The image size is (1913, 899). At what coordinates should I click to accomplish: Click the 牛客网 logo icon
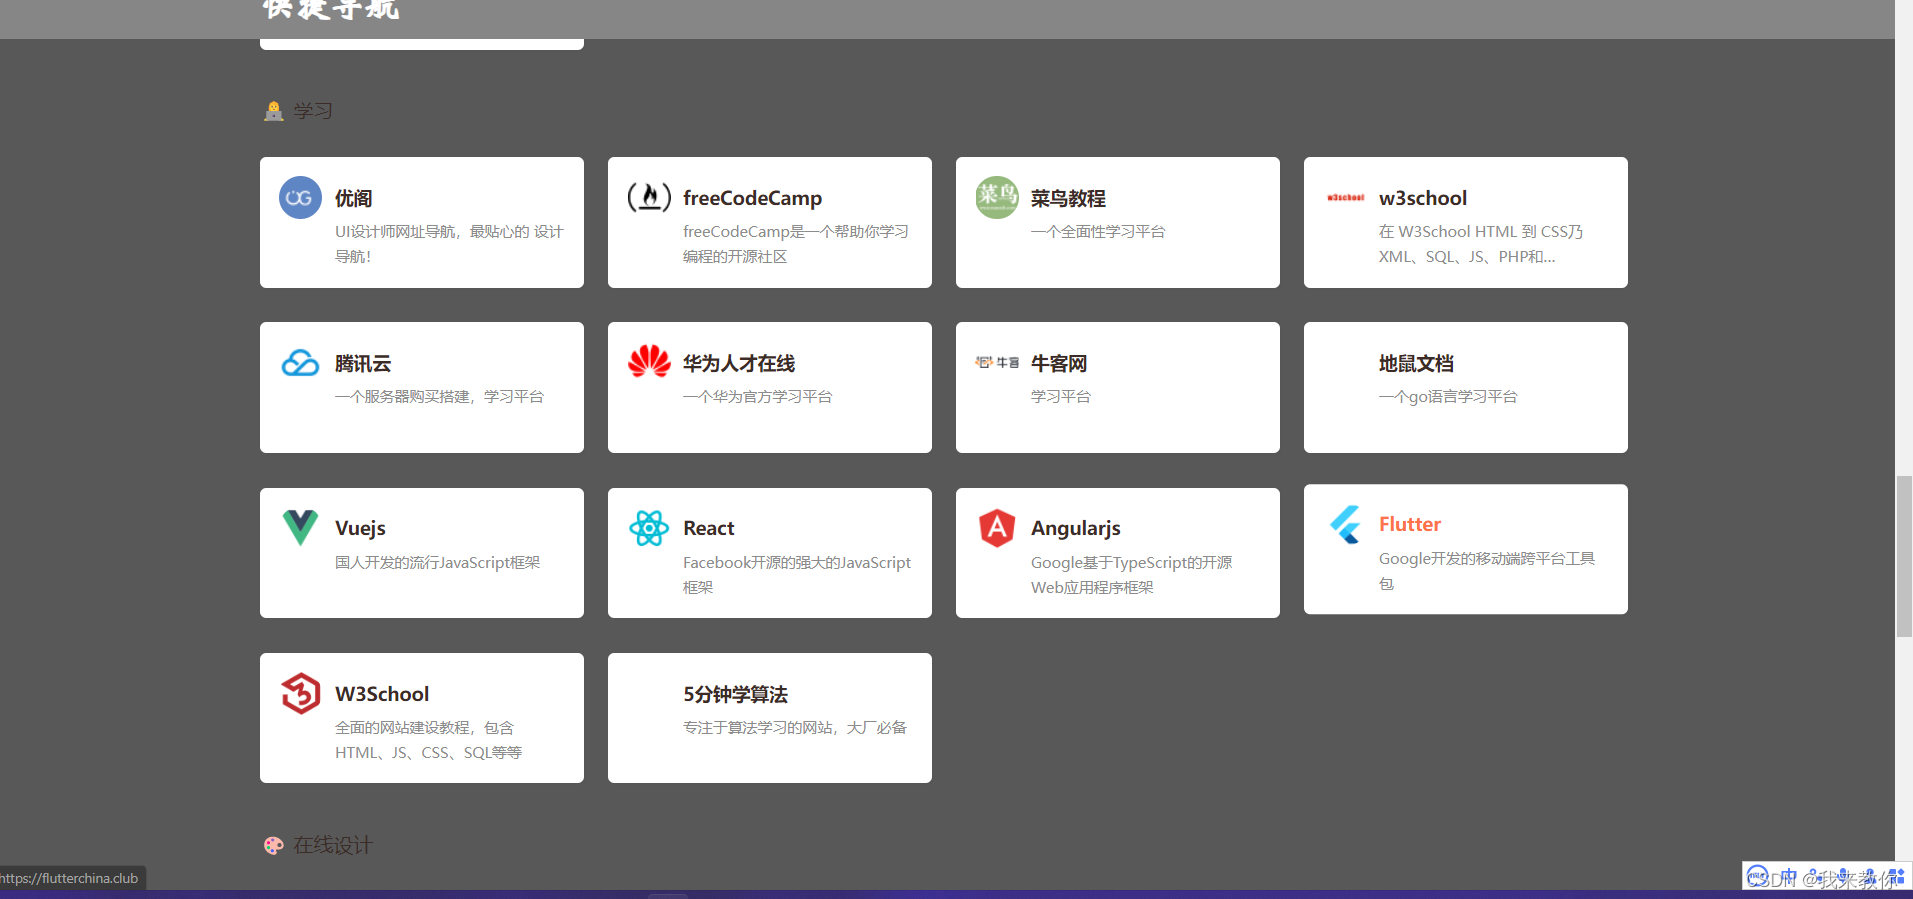coord(997,362)
